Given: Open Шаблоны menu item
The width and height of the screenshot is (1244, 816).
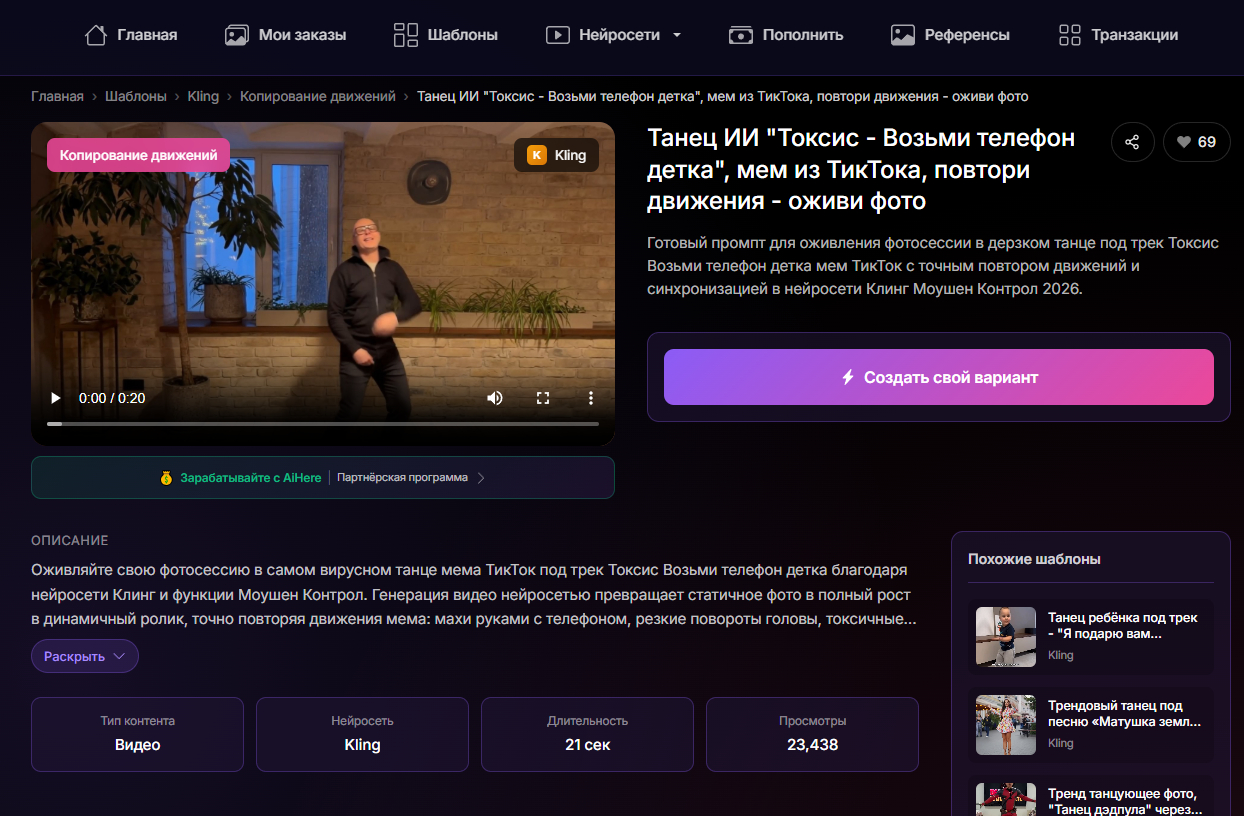Looking at the screenshot, I should [446, 35].
